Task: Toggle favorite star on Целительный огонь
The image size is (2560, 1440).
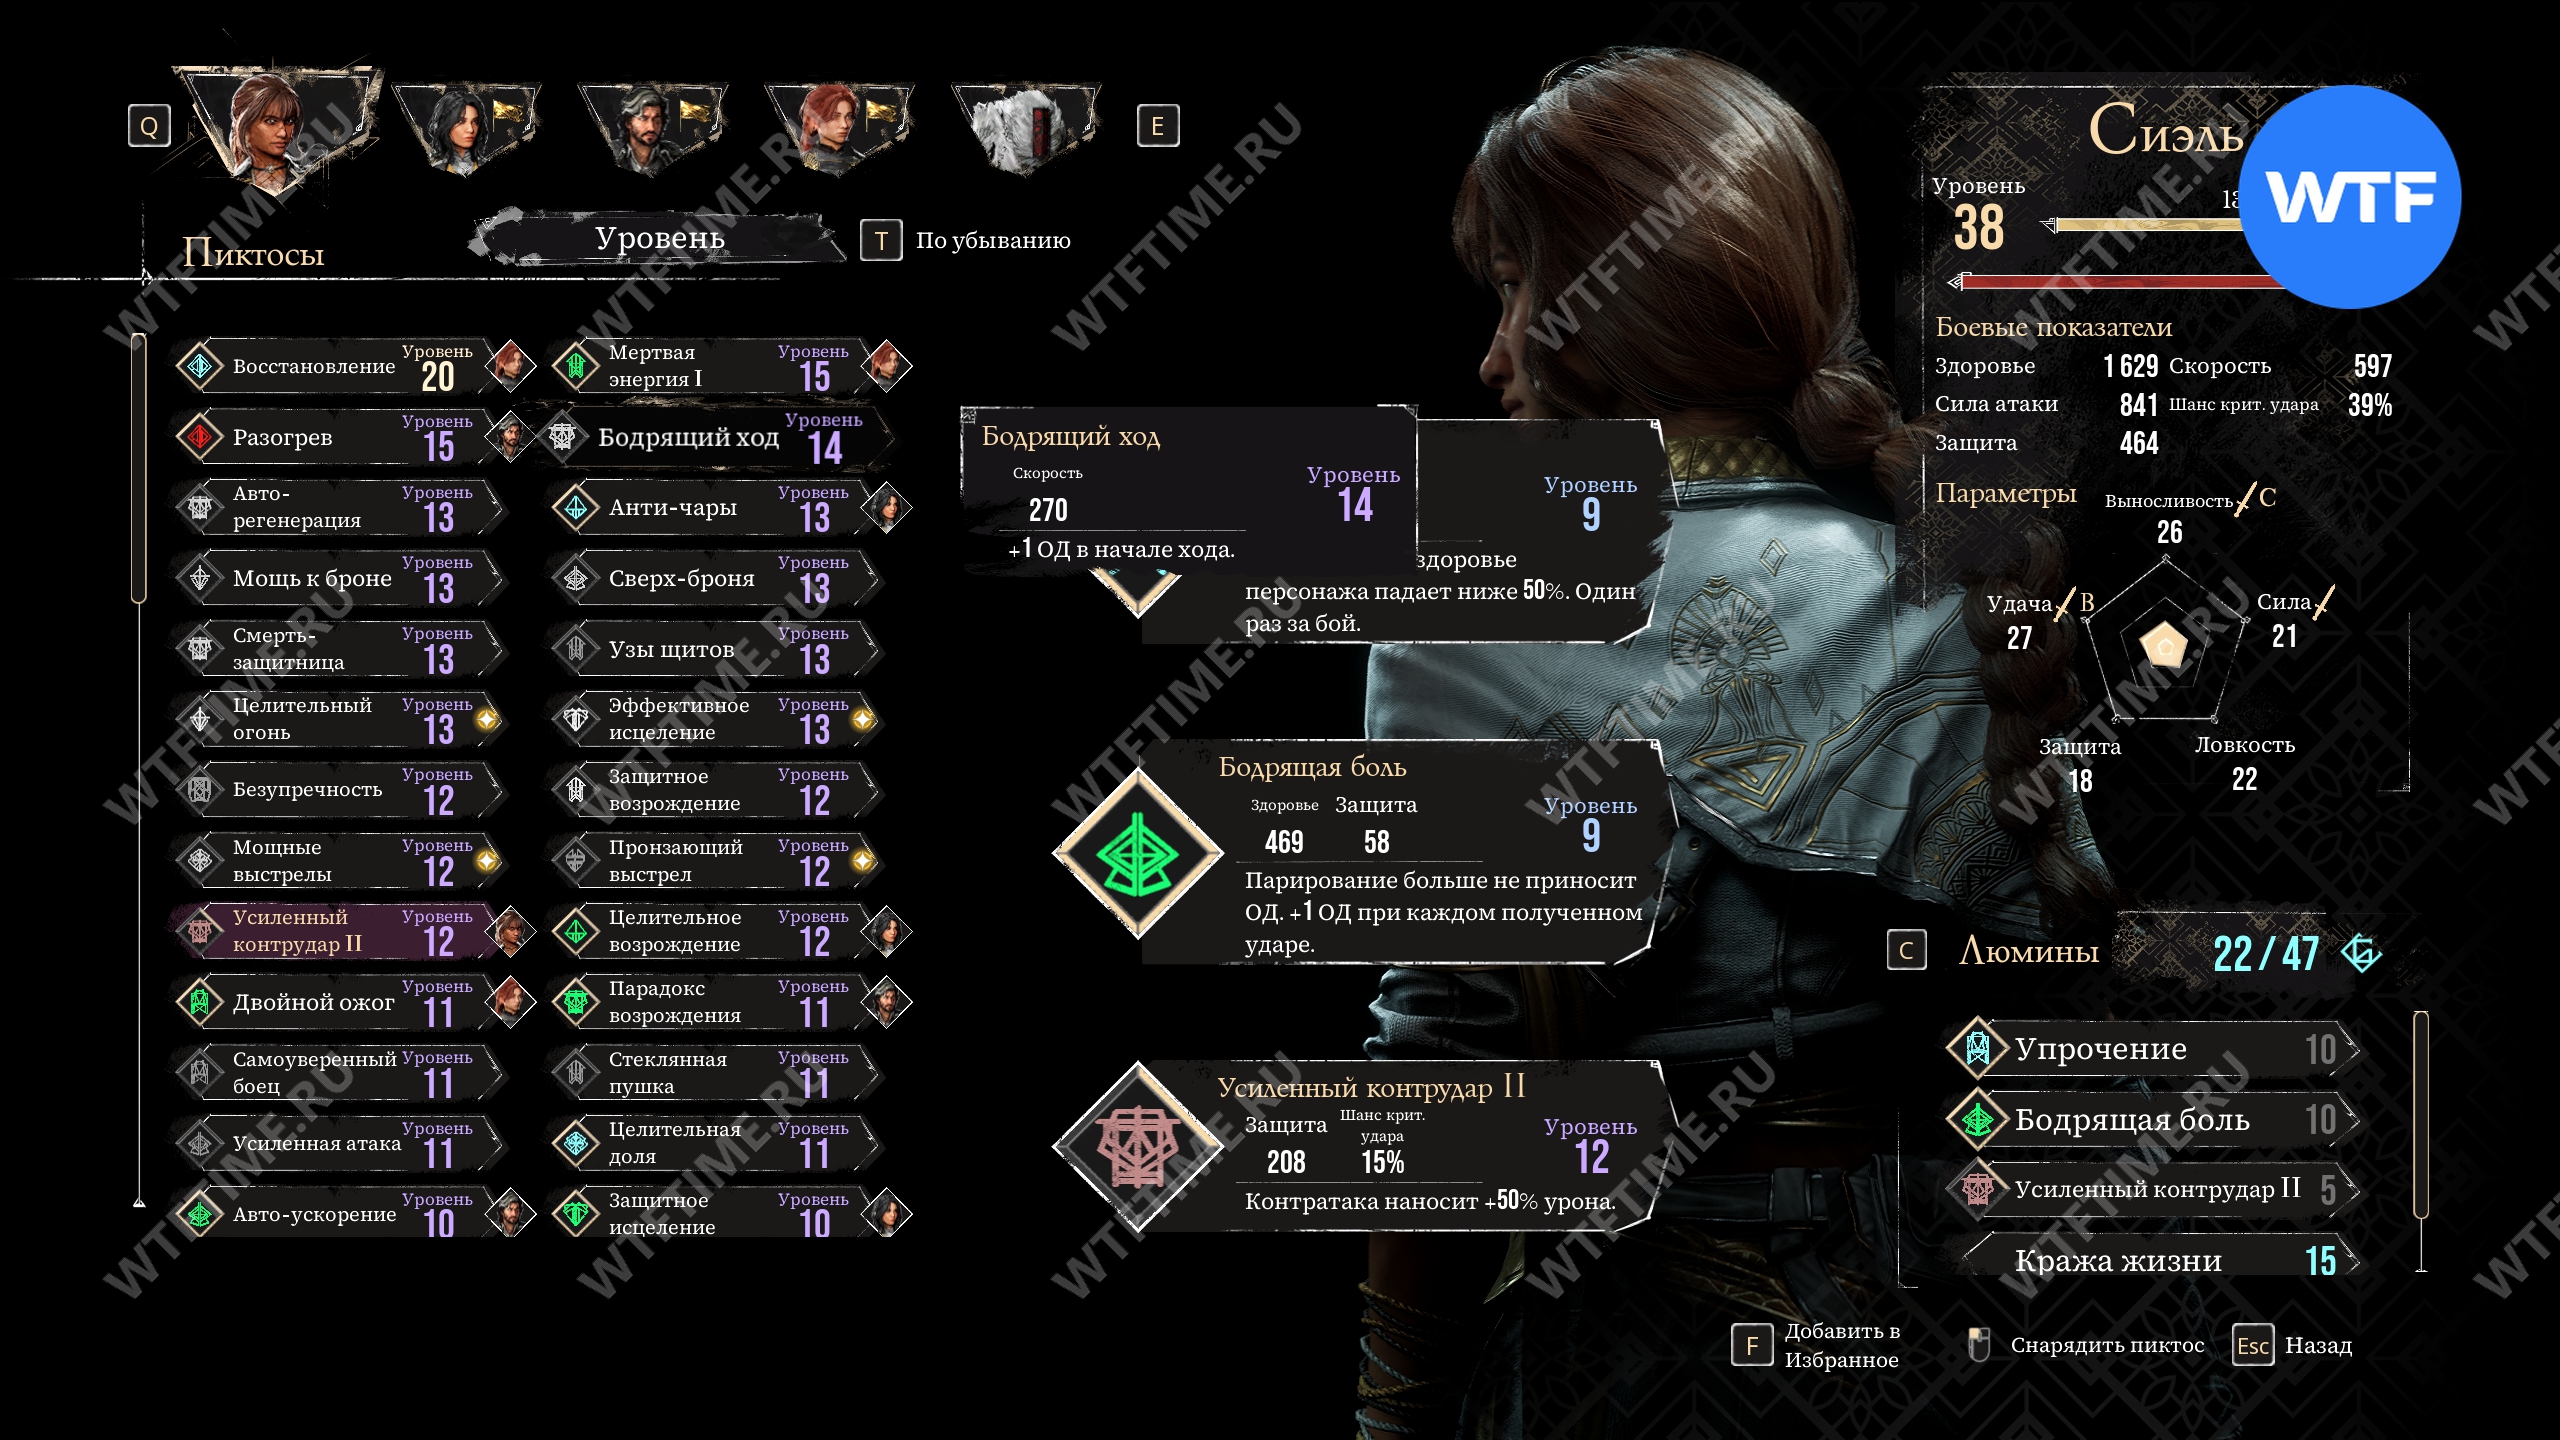Action: [487, 719]
